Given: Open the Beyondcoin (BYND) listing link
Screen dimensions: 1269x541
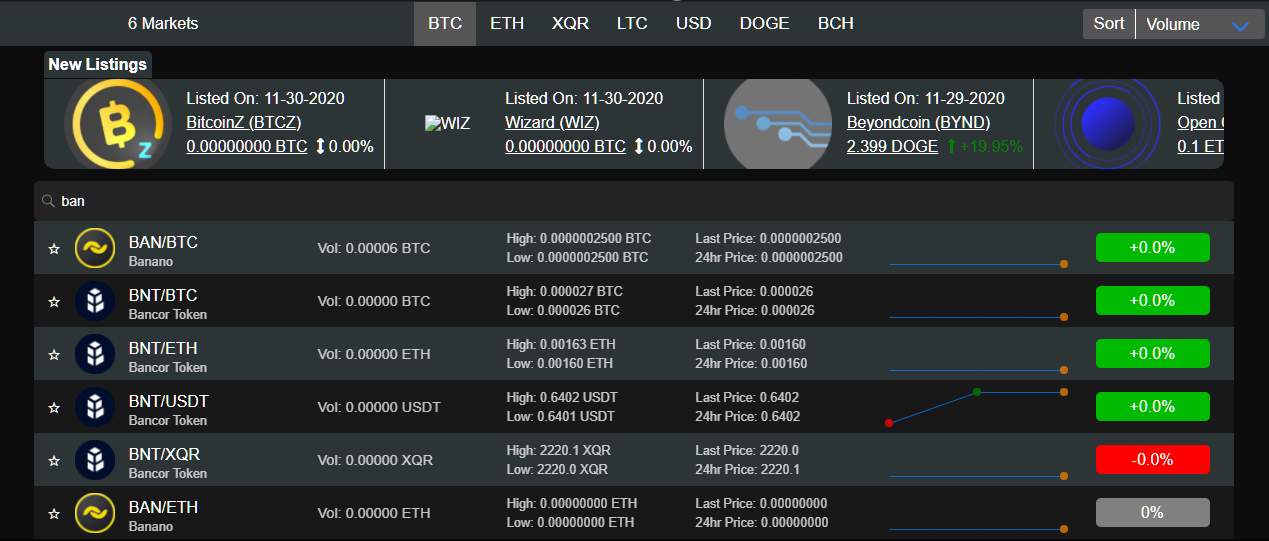Looking at the screenshot, I should (918, 122).
